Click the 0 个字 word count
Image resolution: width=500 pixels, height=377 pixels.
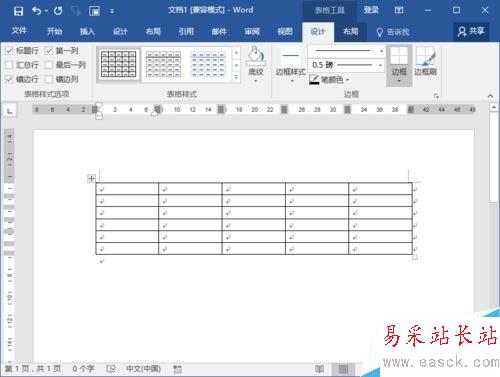click(x=83, y=369)
